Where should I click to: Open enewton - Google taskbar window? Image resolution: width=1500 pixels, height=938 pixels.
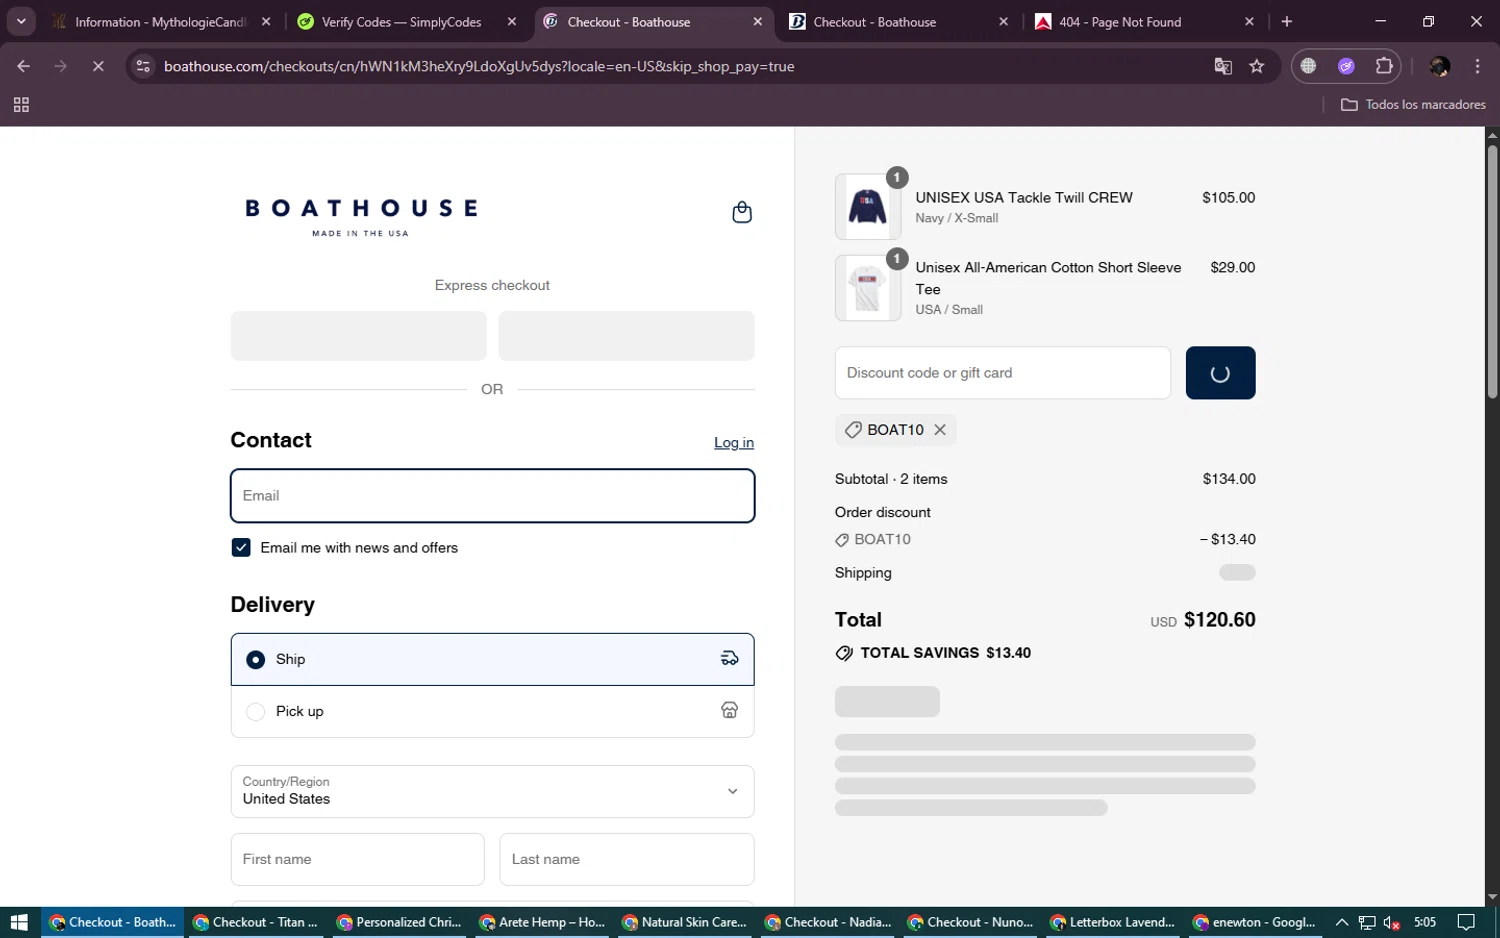tap(1256, 922)
